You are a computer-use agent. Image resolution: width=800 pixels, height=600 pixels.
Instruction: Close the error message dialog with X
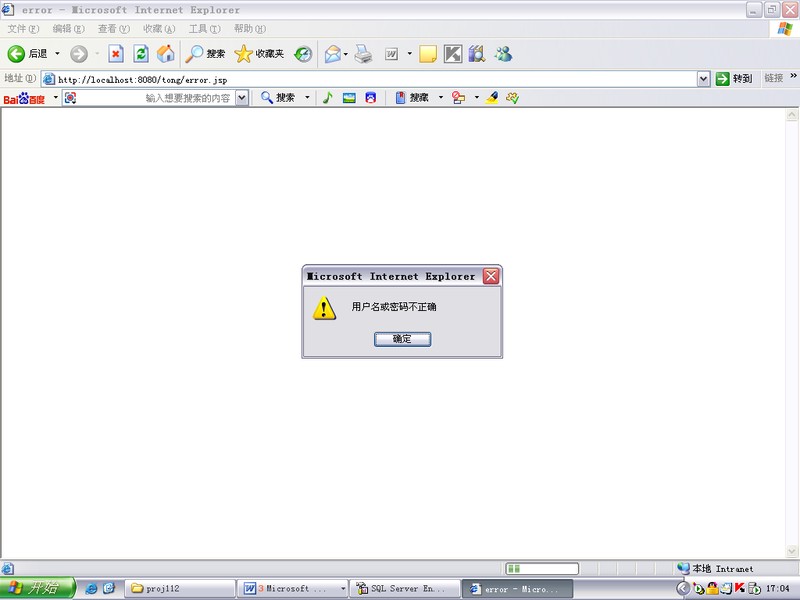pyautogui.click(x=491, y=276)
